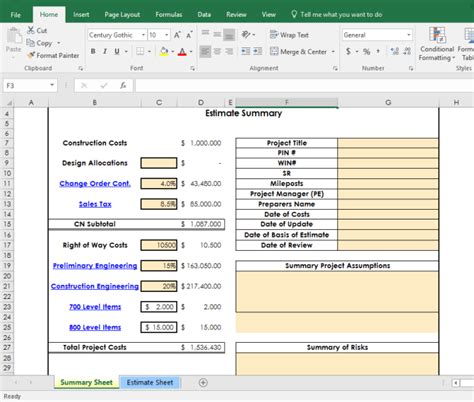Switch to the Page Layout tab

click(x=122, y=15)
